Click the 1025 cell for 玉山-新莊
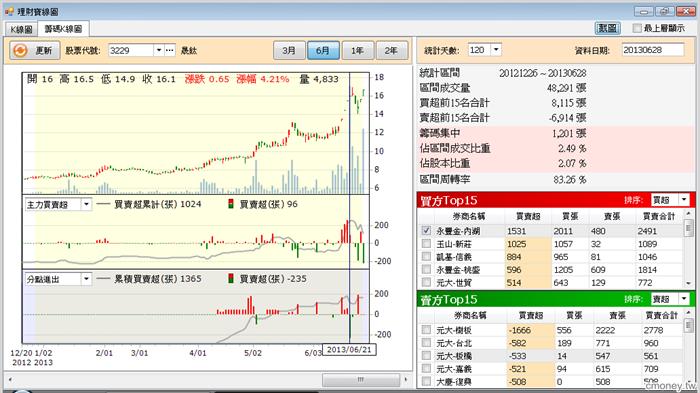The width and height of the screenshot is (700, 393). coord(527,244)
